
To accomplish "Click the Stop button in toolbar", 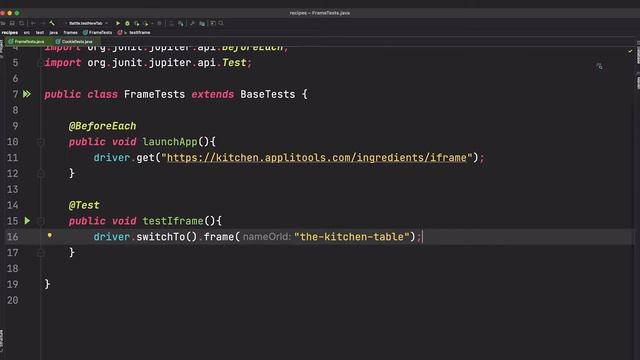I will click(x=160, y=23).
